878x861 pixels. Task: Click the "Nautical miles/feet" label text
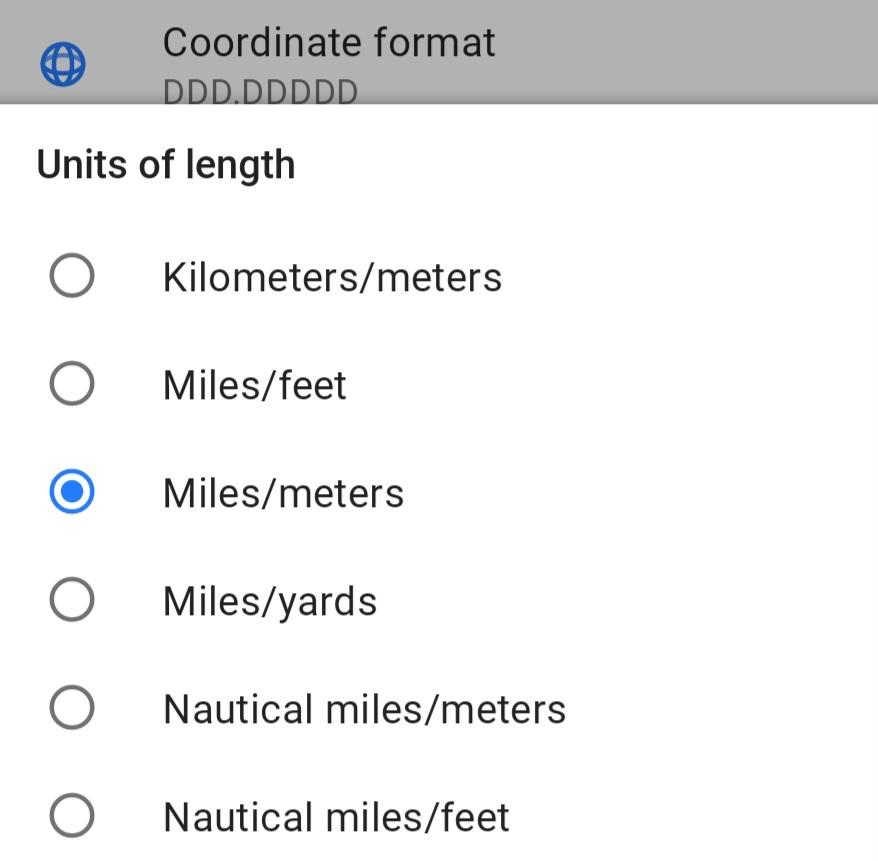coord(336,817)
